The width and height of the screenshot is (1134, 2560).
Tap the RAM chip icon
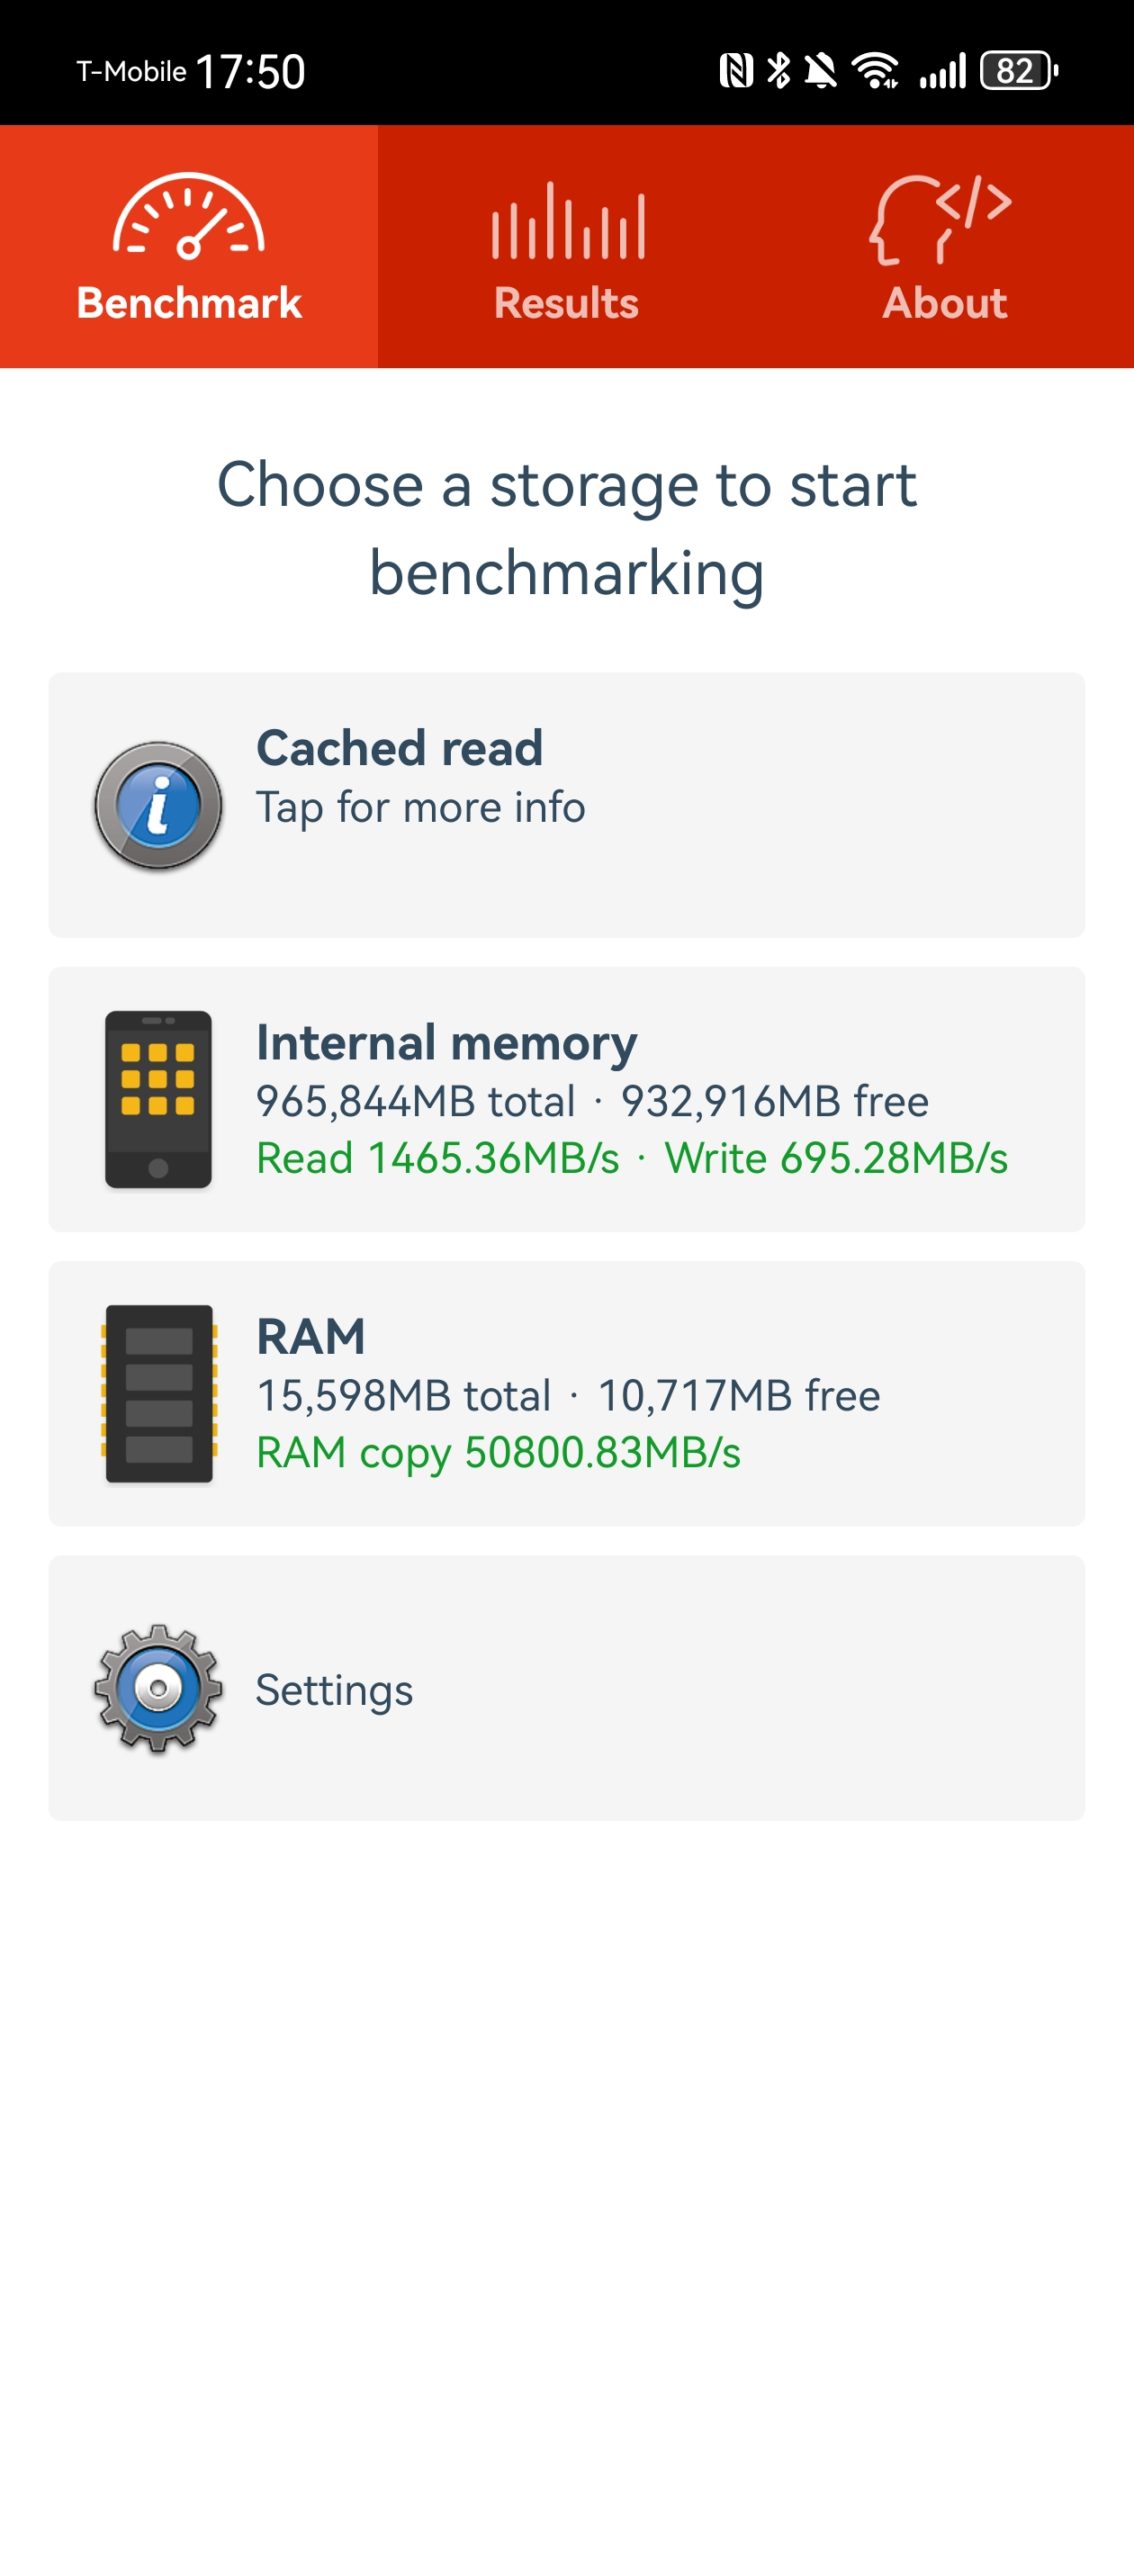click(x=159, y=1393)
